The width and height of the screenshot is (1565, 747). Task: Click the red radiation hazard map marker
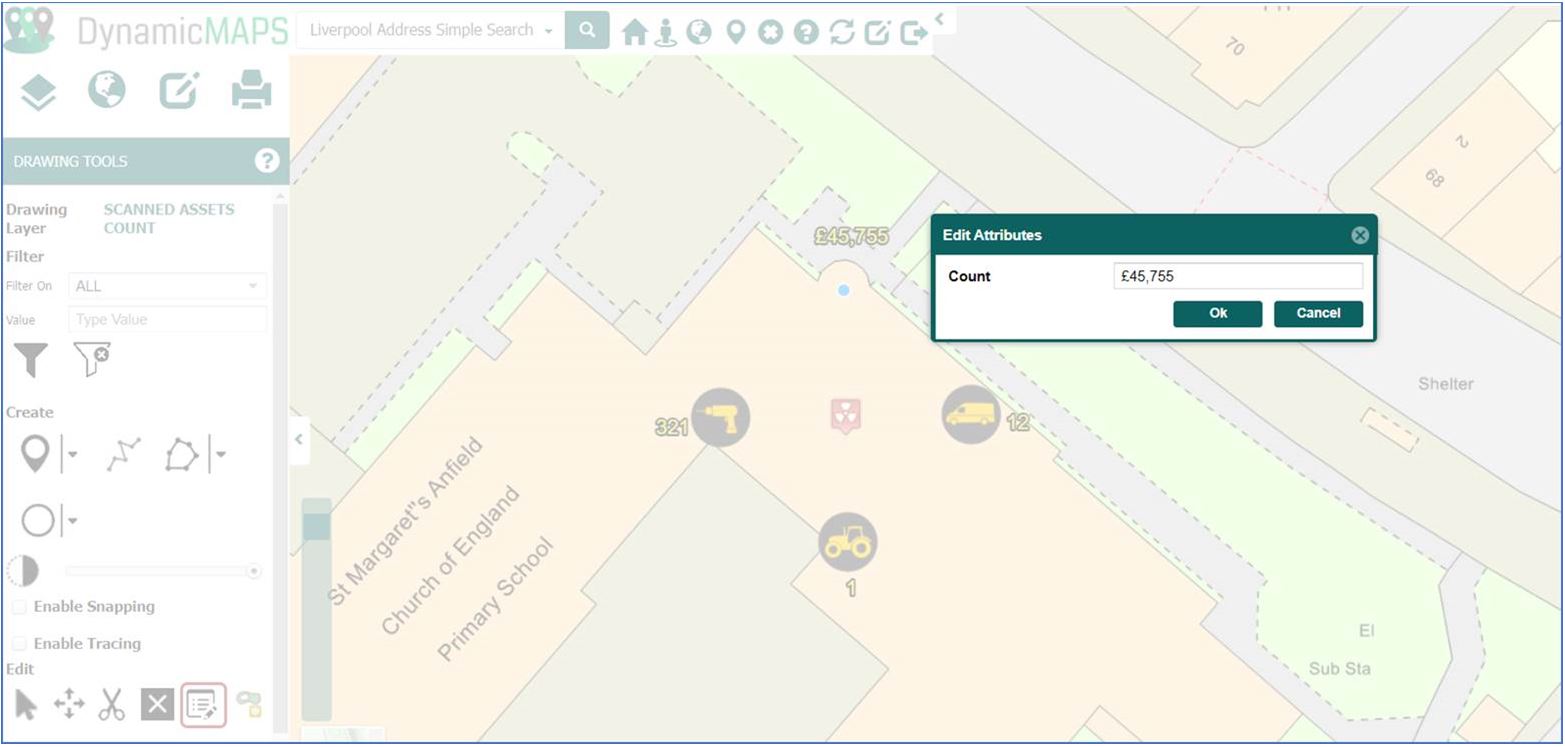(x=846, y=416)
